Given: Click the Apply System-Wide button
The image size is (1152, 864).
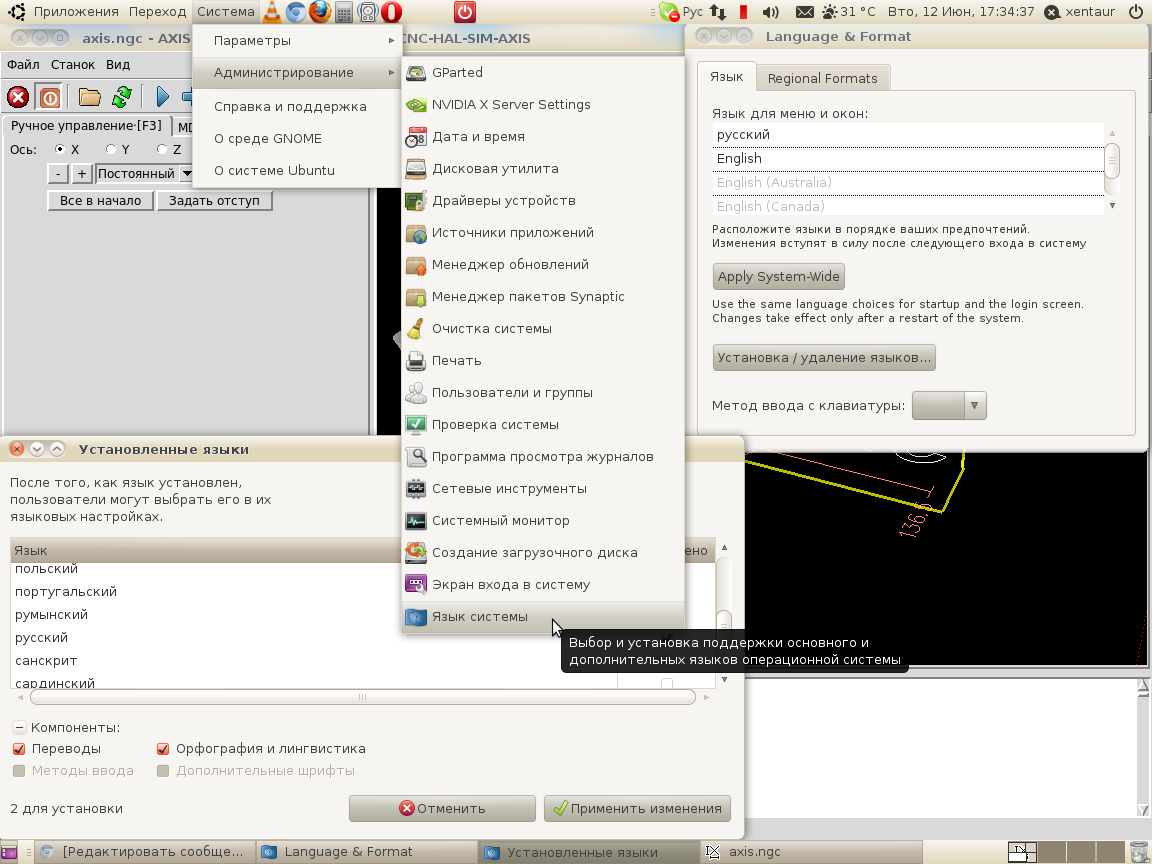Looking at the screenshot, I should click(778, 277).
